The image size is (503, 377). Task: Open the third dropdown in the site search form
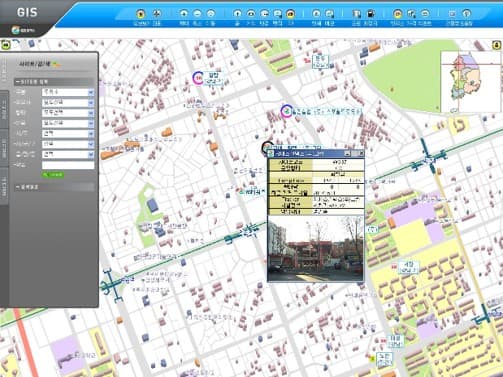pyautogui.click(x=68, y=113)
